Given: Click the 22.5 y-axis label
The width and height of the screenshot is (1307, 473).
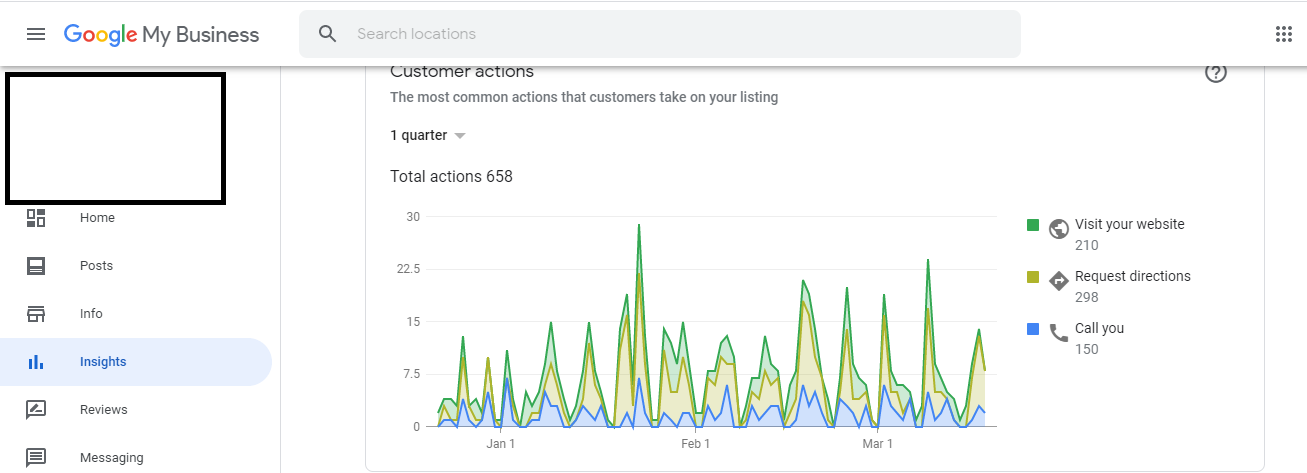Looking at the screenshot, I should click(x=406, y=269).
